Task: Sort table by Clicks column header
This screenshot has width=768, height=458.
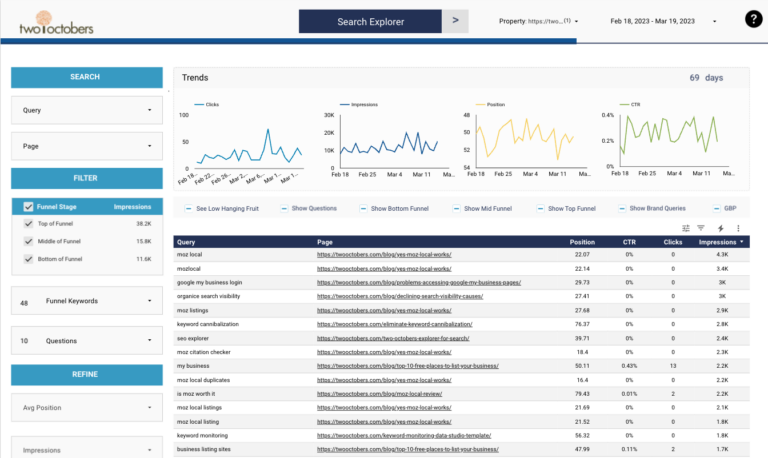Action: click(x=672, y=242)
